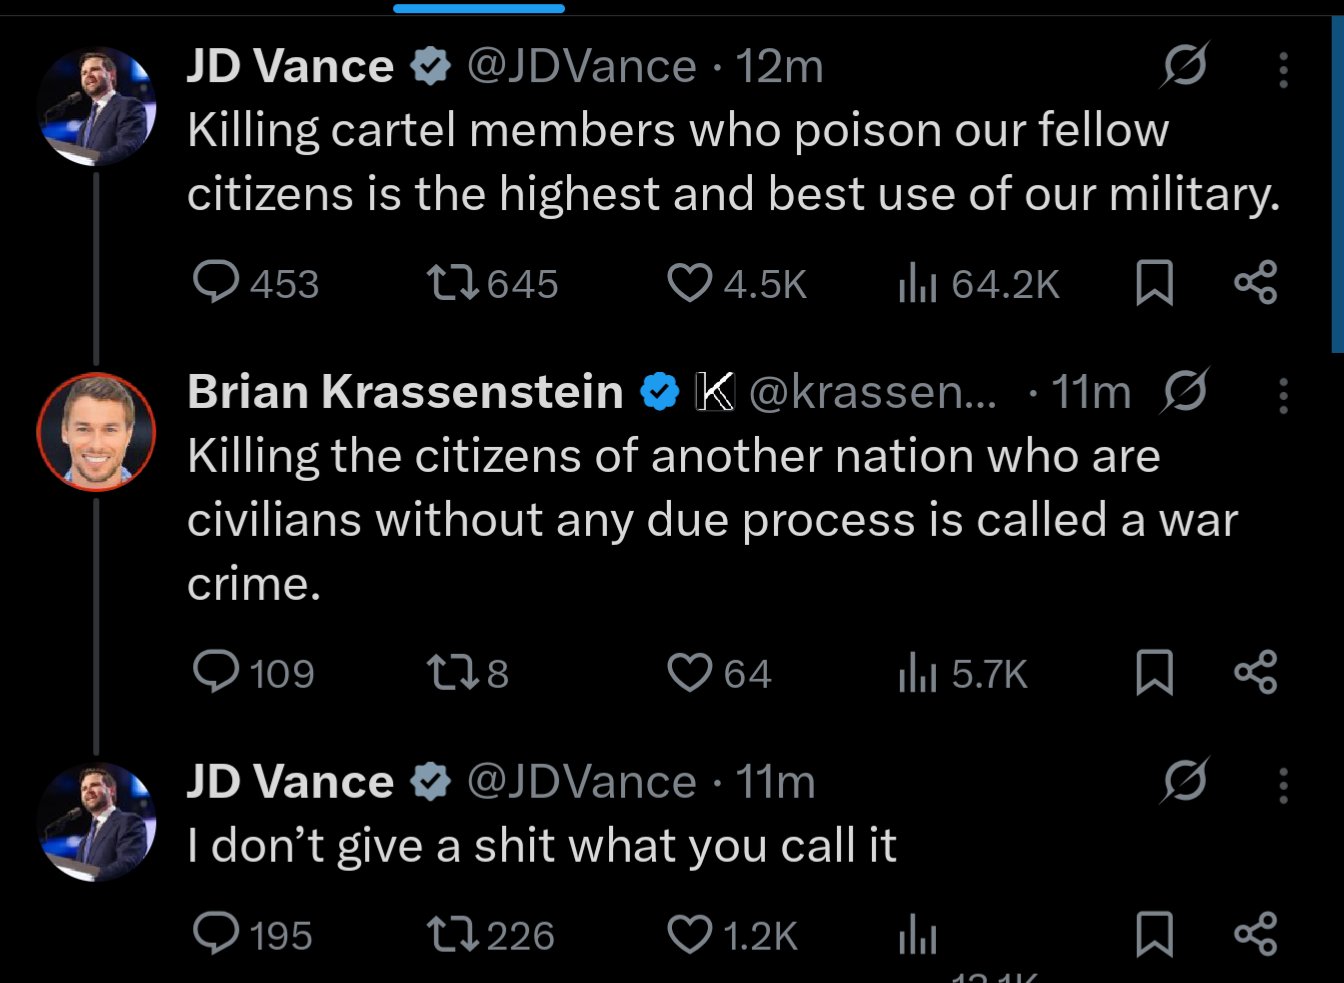Screen dimensions: 1344x983
Task: Open more options on JD Vance's reply
Action: [1283, 786]
